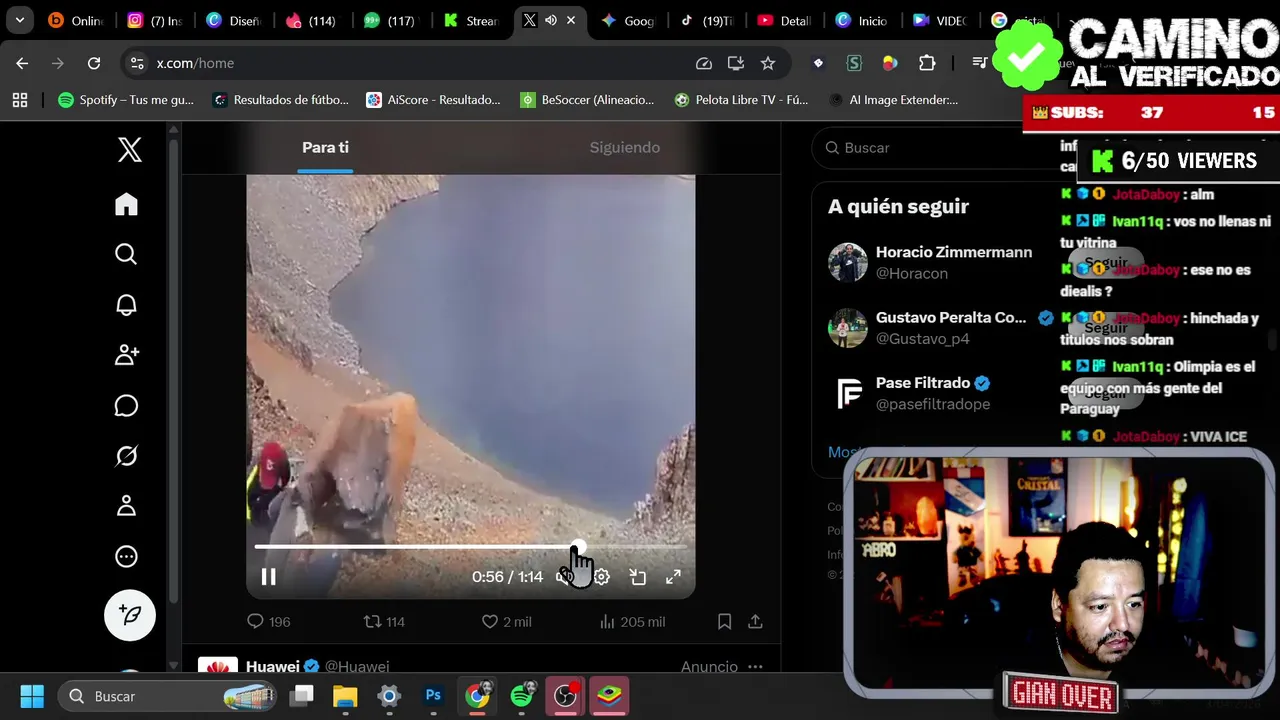Open video settings gear
The image size is (1280, 720).
601,577
